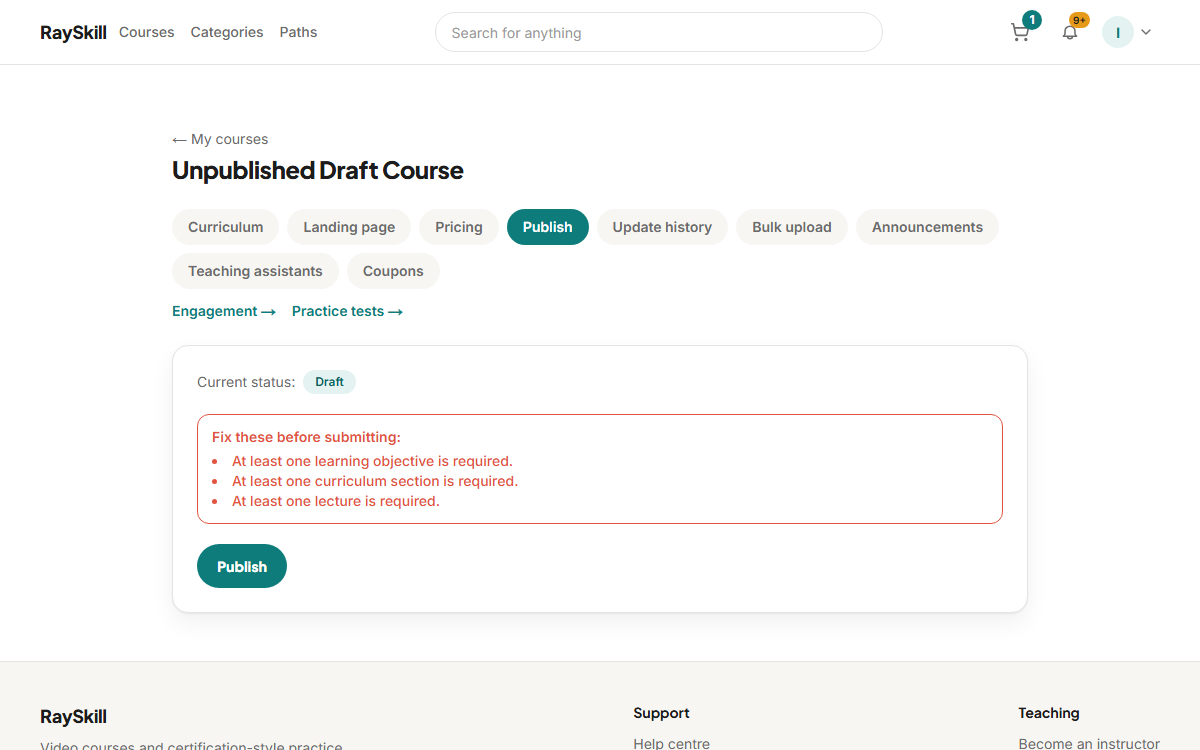Follow the Engagement arrow link
This screenshot has width=1200, height=750.
(x=224, y=311)
